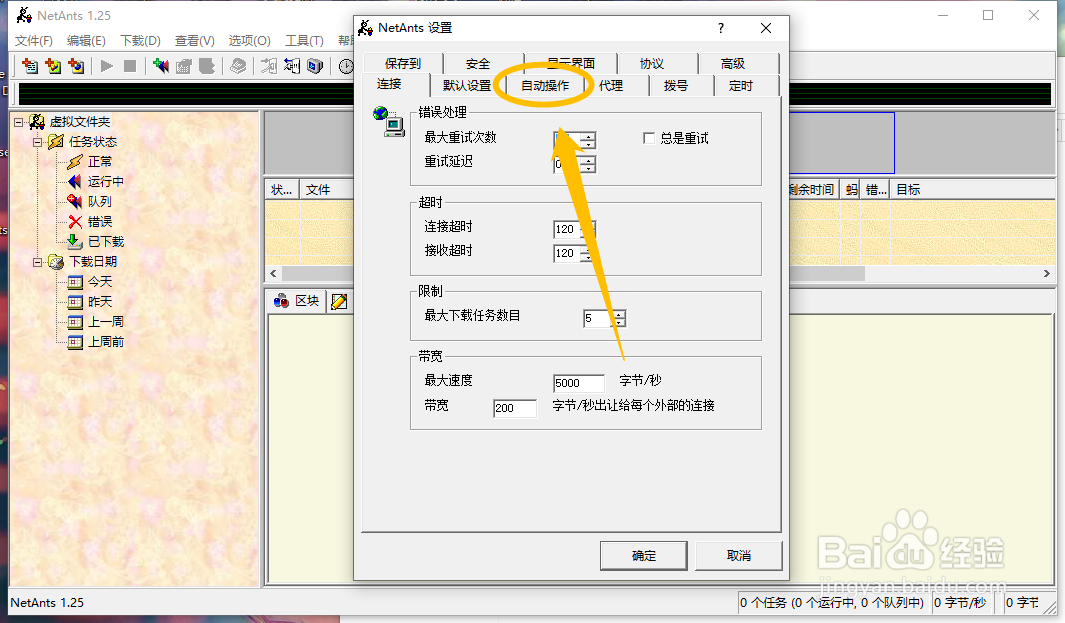Select 今天 under download date
The height and width of the screenshot is (623, 1065).
[x=100, y=281]
